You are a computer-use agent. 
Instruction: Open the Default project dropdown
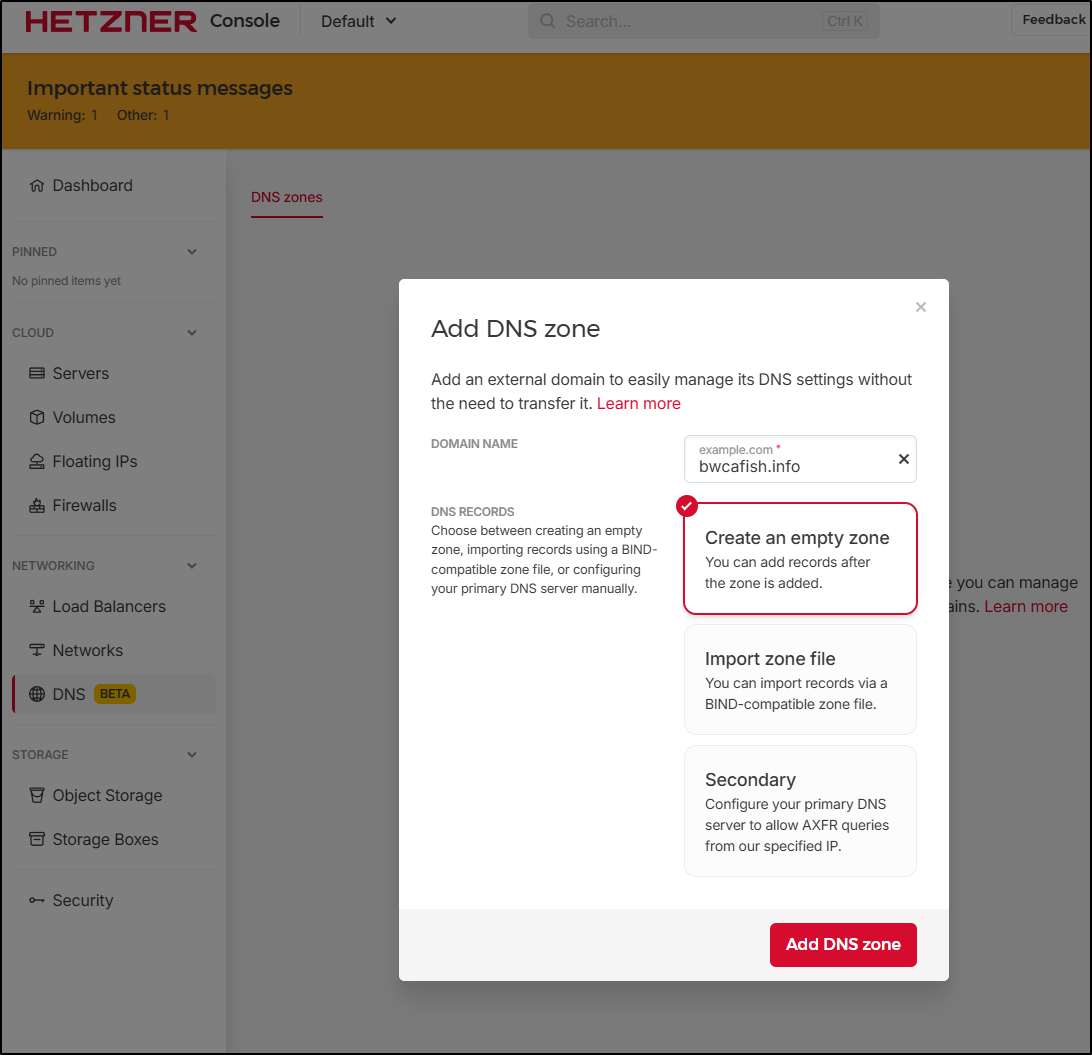point(359,21)
